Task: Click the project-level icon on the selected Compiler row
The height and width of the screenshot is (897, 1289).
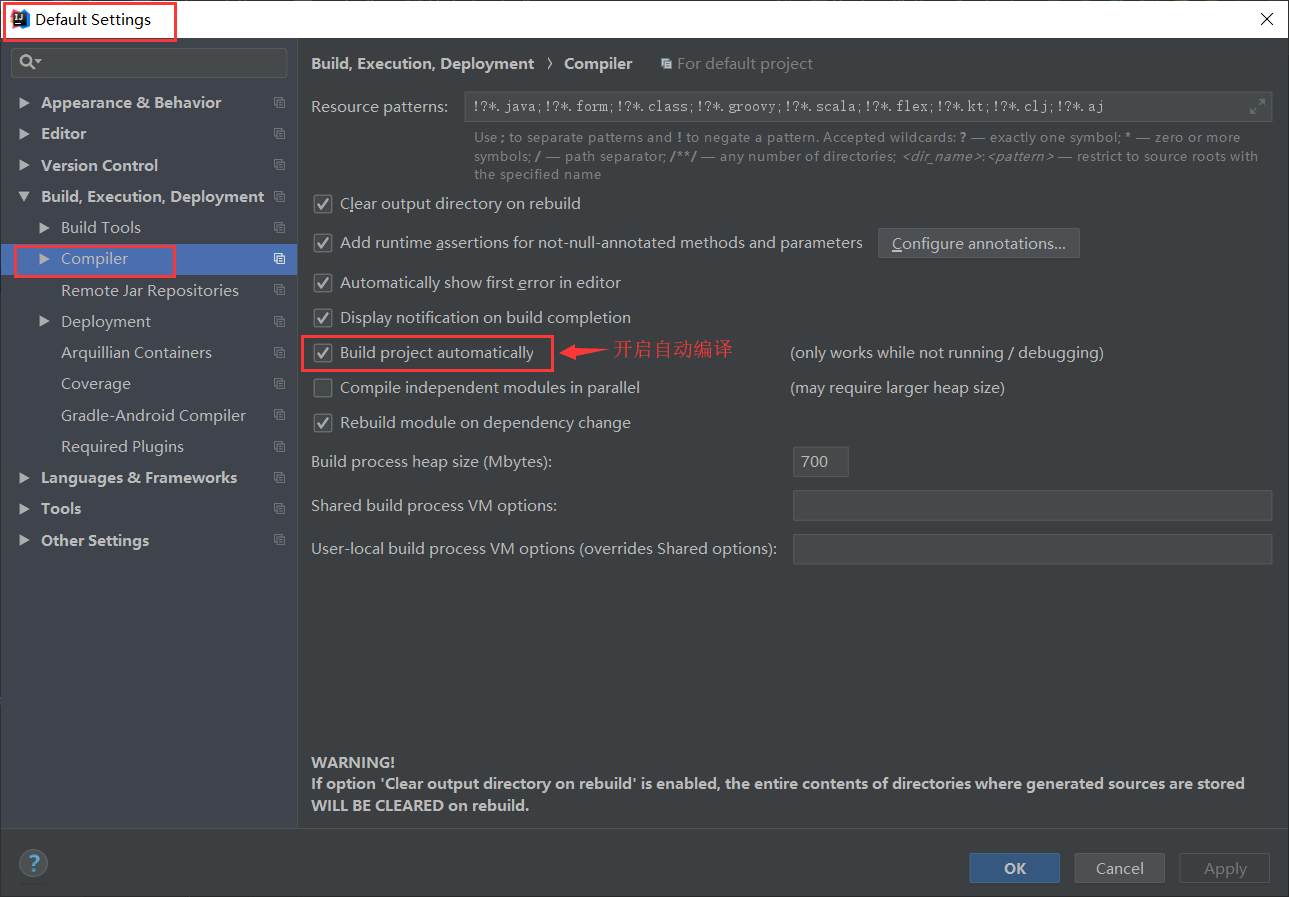Action: tap(279, 259)
